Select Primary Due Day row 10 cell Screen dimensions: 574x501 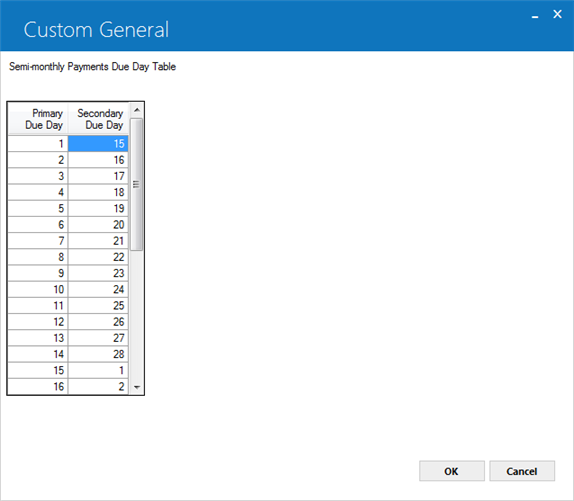(38, 289)
